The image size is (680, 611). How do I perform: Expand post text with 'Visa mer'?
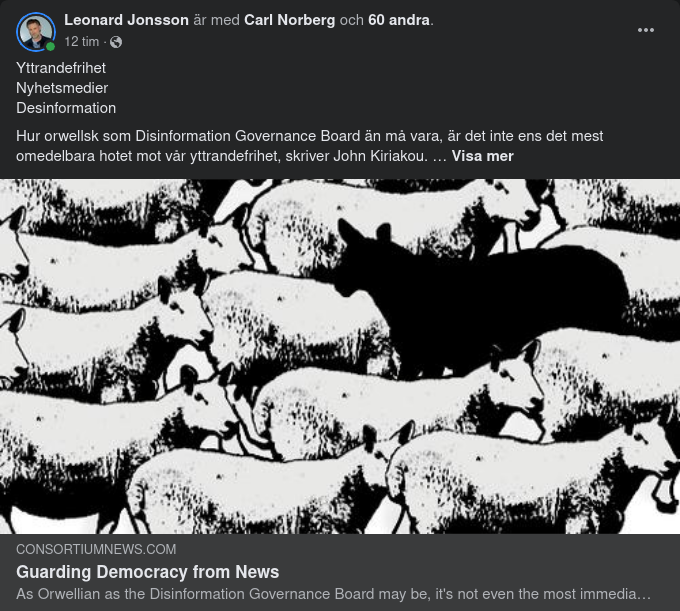pos(482,156)
